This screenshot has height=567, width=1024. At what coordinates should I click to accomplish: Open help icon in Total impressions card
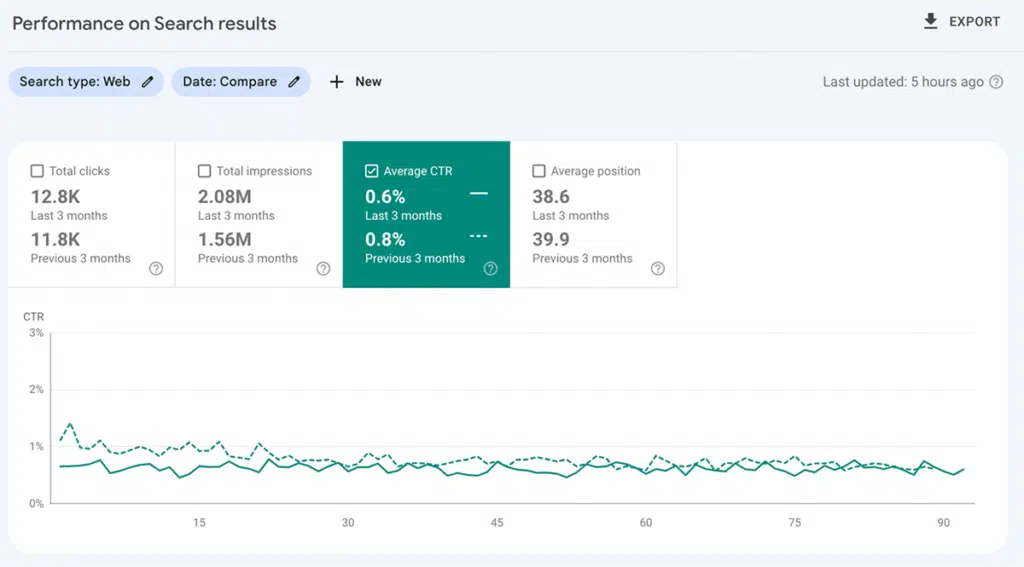point(323,268)
